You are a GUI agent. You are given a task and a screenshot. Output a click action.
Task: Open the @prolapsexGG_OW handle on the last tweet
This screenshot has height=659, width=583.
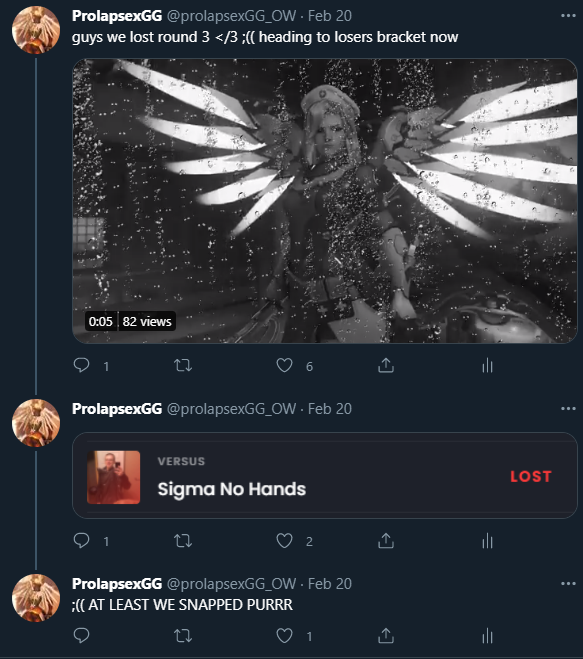232,584
